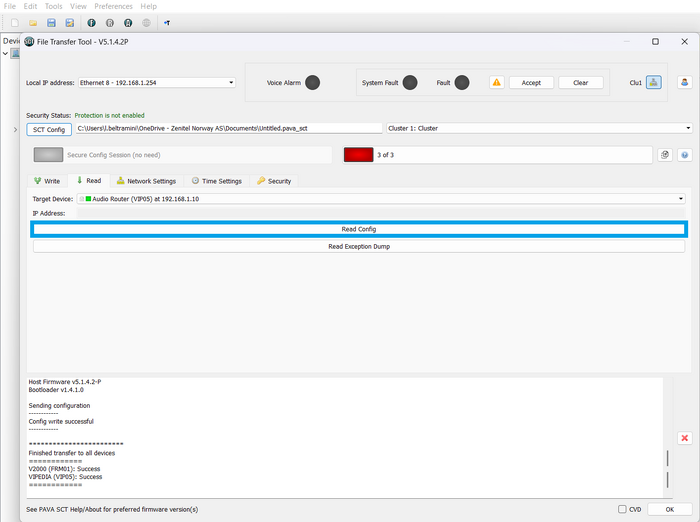Click the blue save icon in the toolbar
Image resolution: width=700 pixels, height=522 pixels.
point(51,23)
